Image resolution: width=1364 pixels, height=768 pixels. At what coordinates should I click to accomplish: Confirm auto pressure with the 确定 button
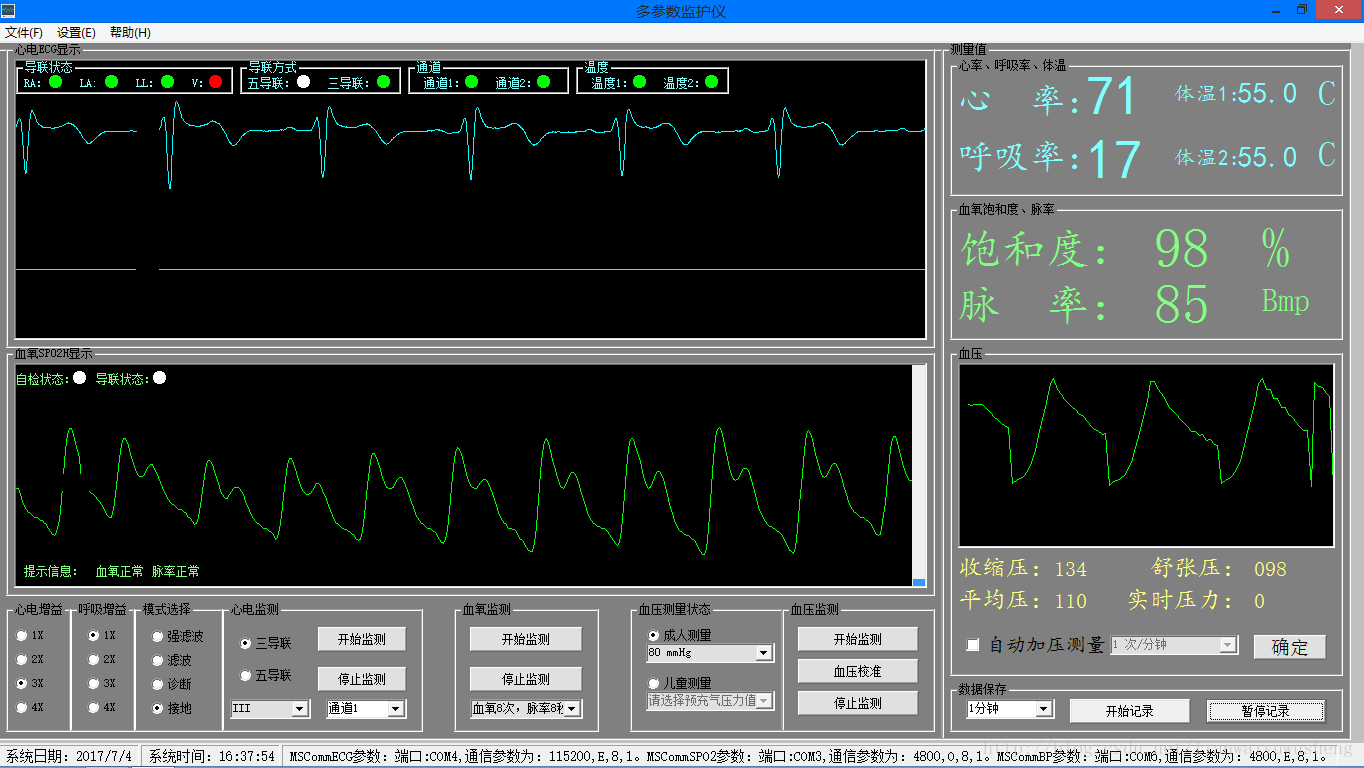pyautogui.click(x=1289, y=647)
